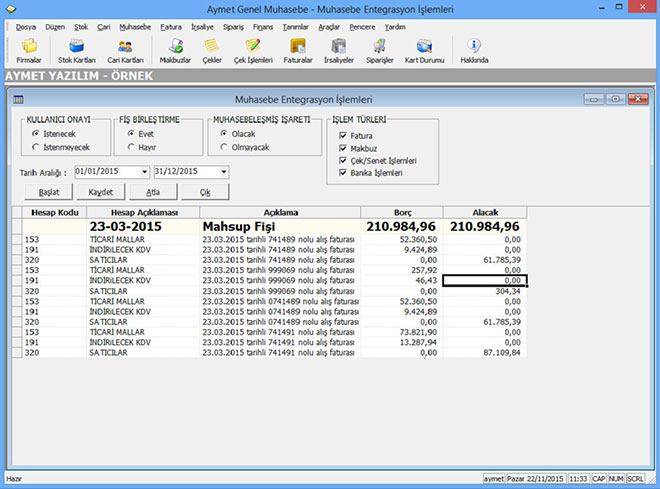Open the İrsaliyeler toolbar icon

point(339,50)
